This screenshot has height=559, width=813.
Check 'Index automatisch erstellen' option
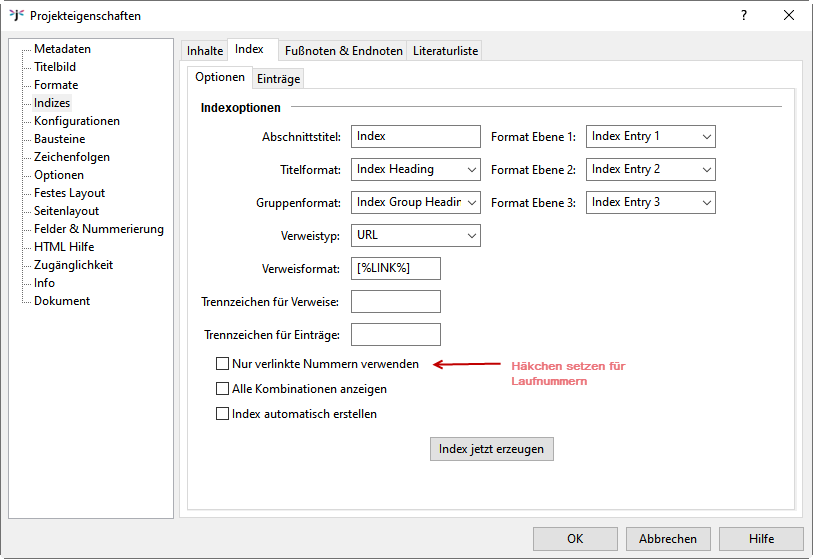pyautogui.click(x=223, y=414)
